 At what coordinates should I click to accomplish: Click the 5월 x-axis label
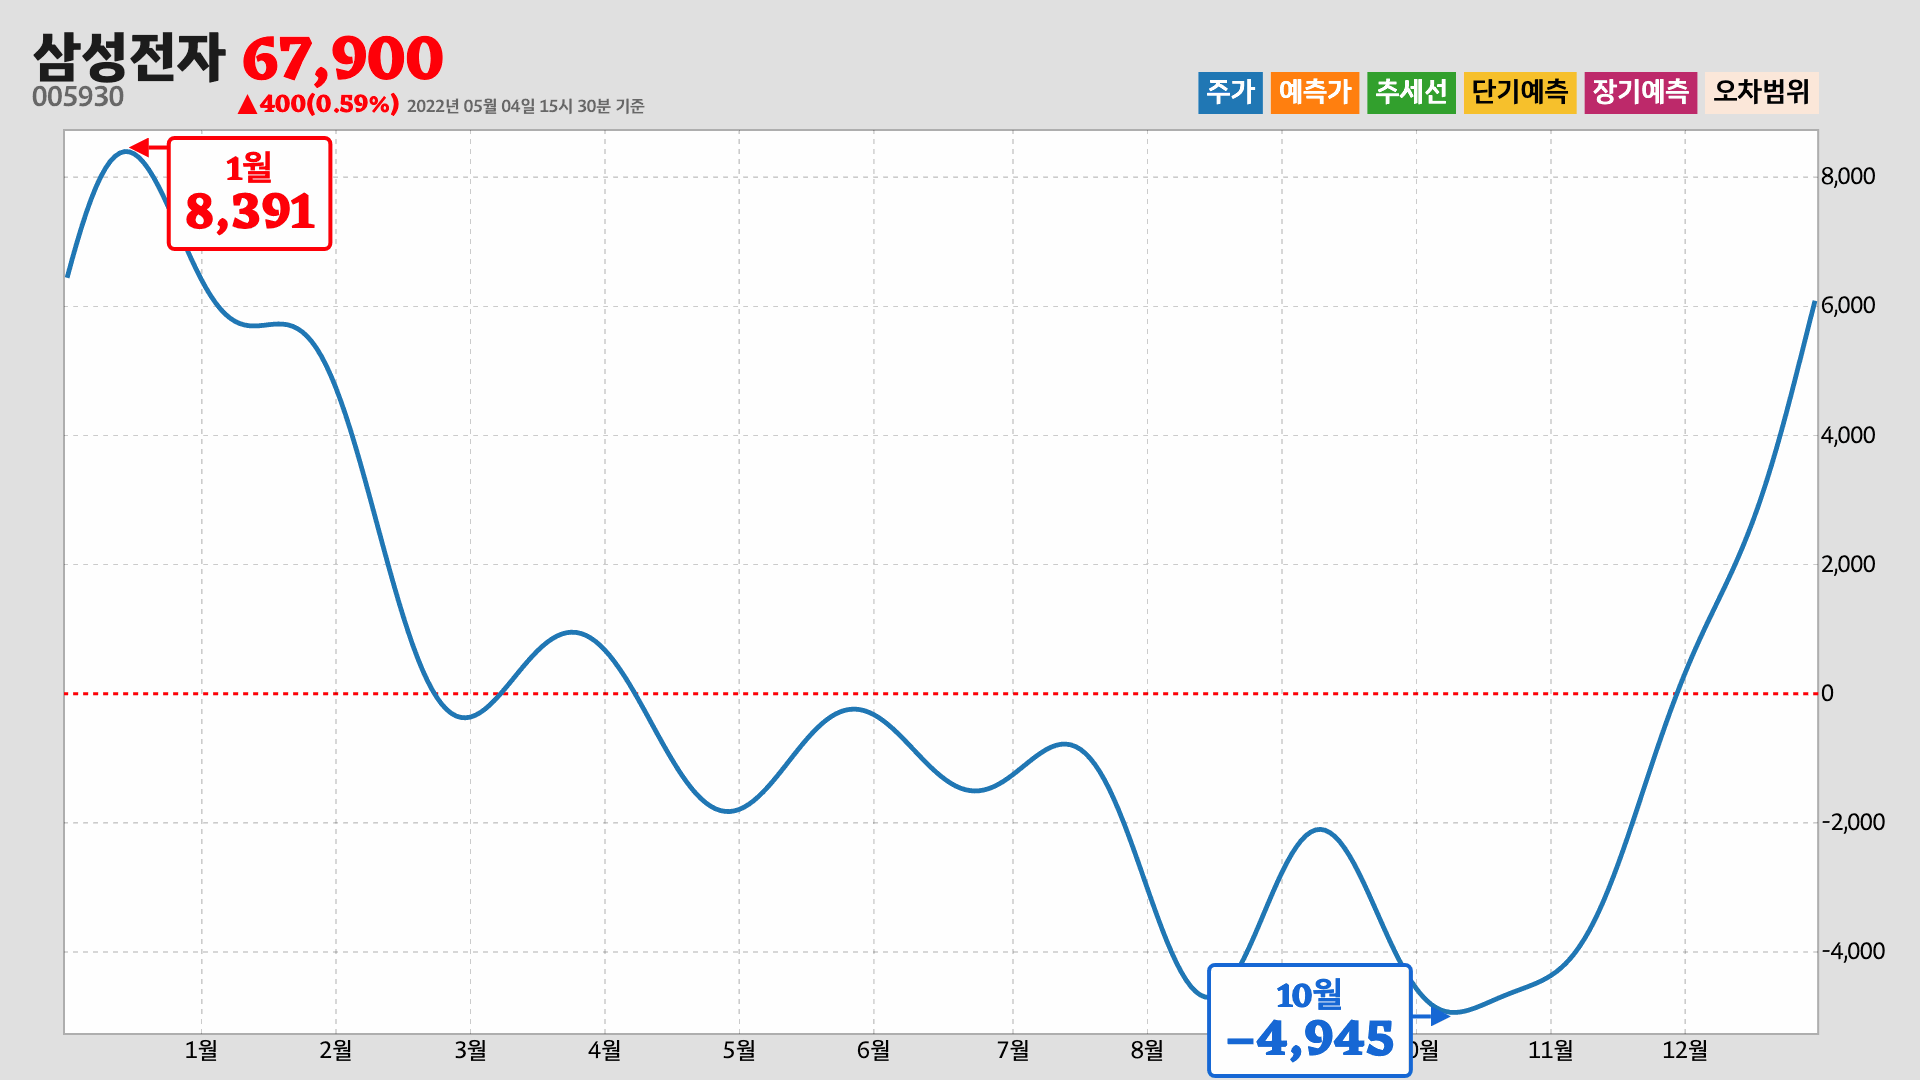tap(739, 1050)
